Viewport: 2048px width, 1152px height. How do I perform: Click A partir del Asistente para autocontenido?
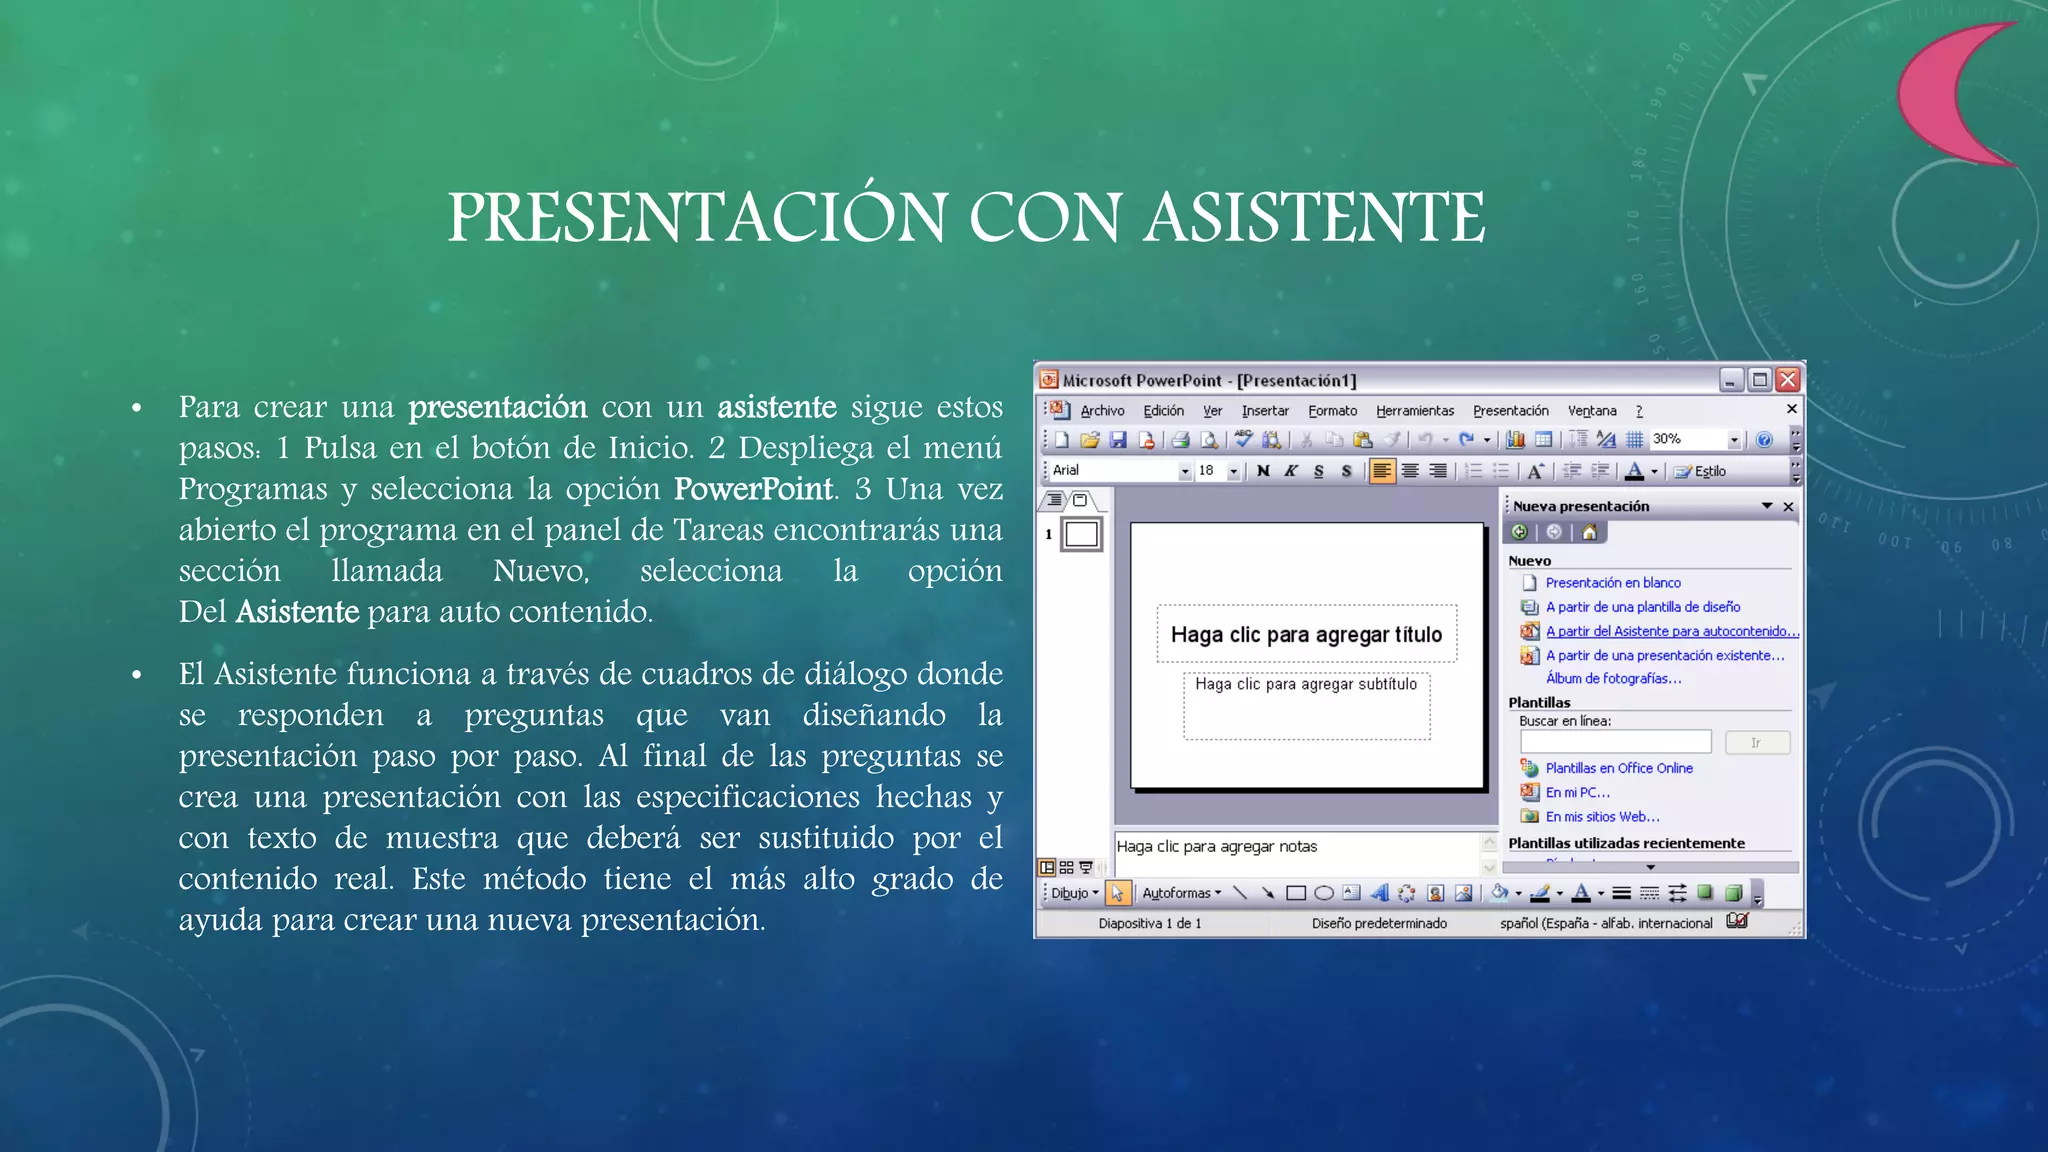click(1672, 631)
